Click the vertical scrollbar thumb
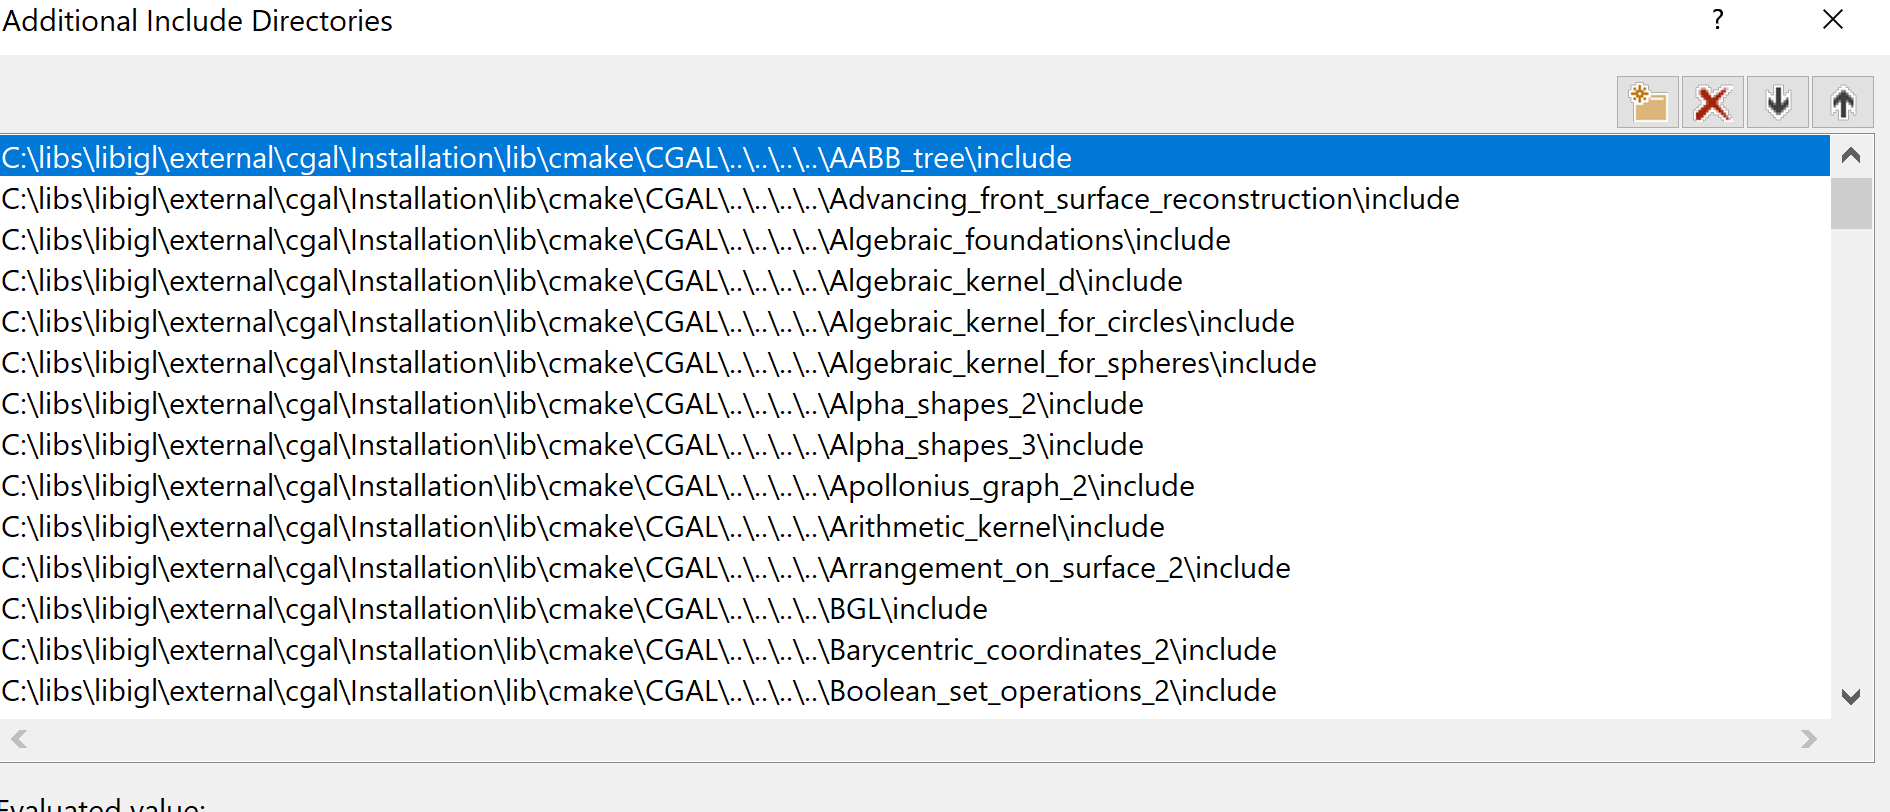Viewport: 1890px width, 812px height. pyautogui.click(x=1851, y=205)
